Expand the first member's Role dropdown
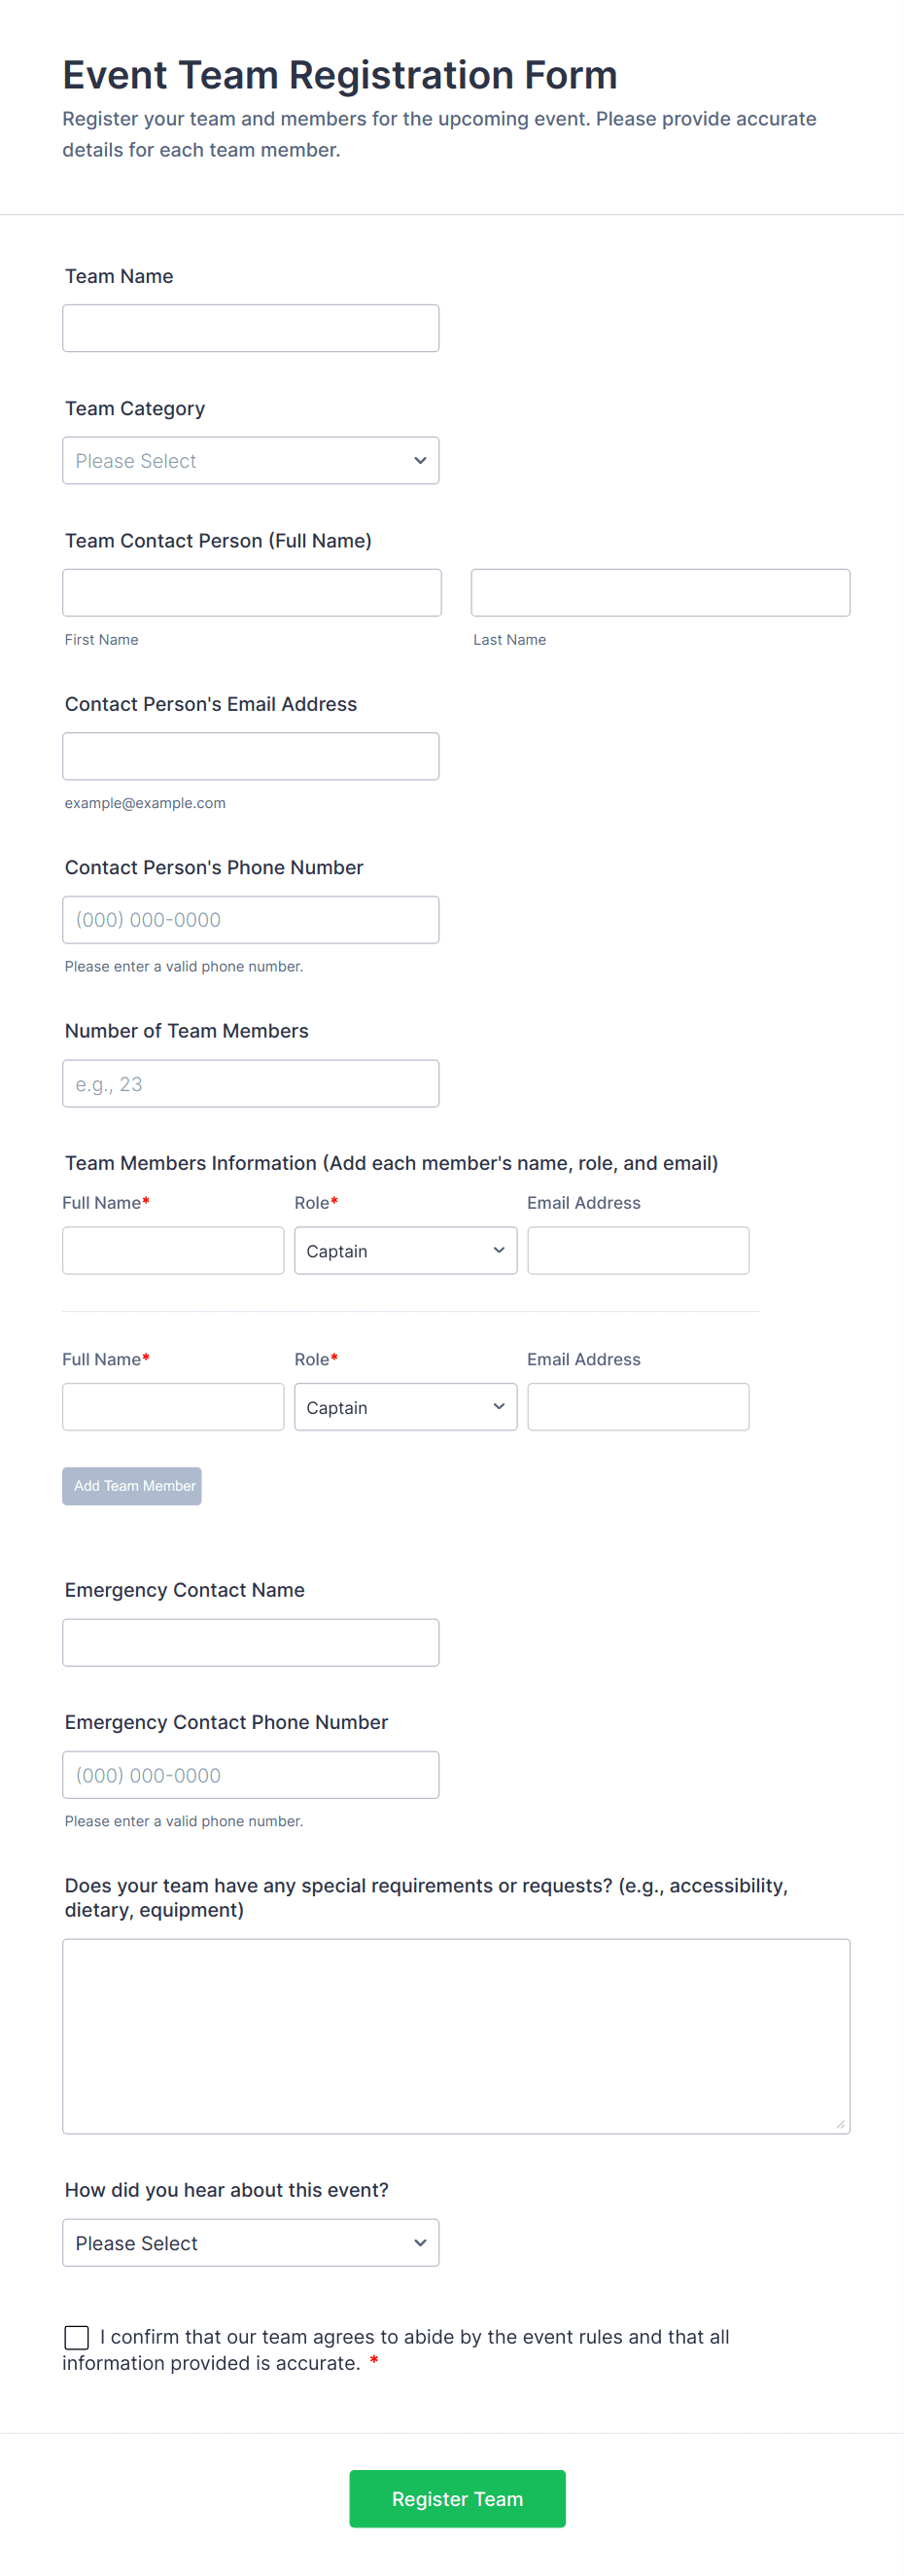The width and height of the screenshot is (904, 2576). point(405,1251)
